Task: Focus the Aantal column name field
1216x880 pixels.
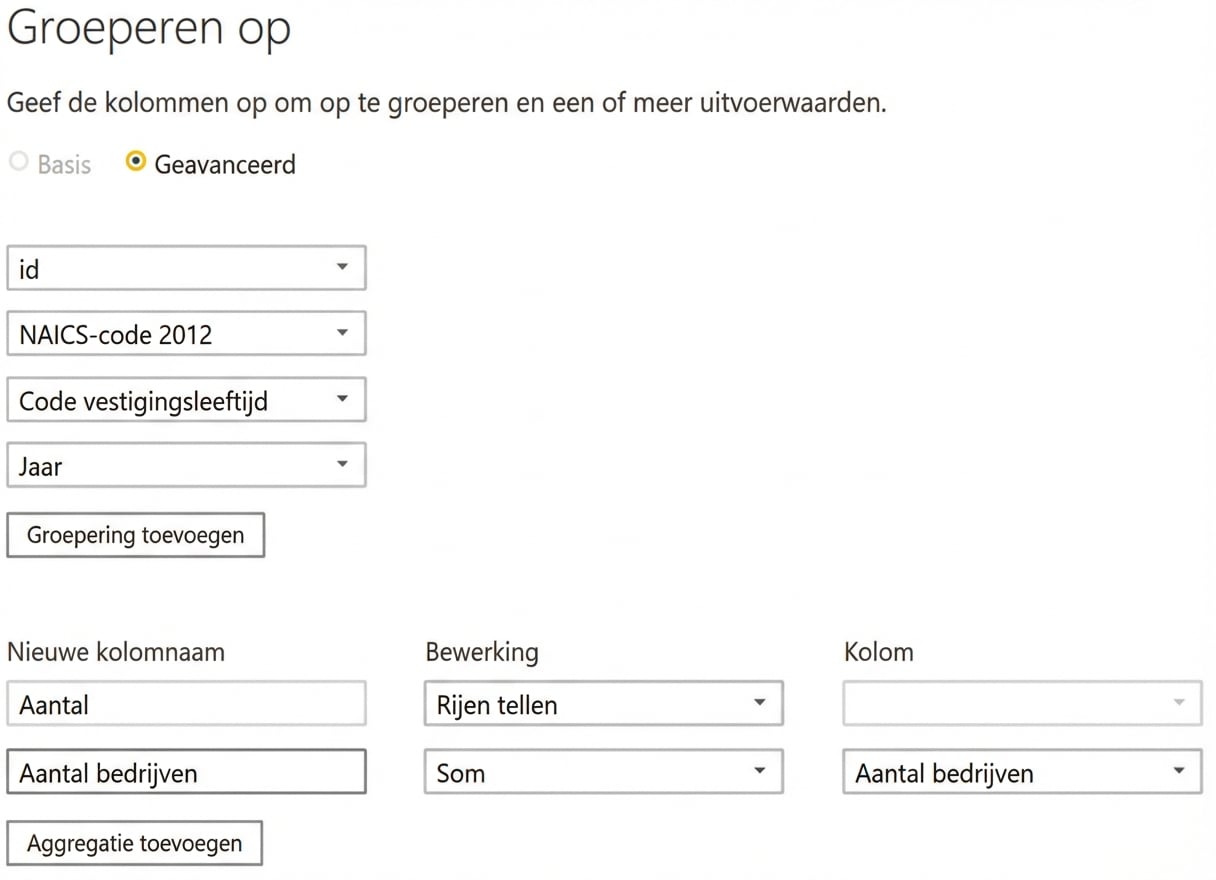Action: pos(186,705)
